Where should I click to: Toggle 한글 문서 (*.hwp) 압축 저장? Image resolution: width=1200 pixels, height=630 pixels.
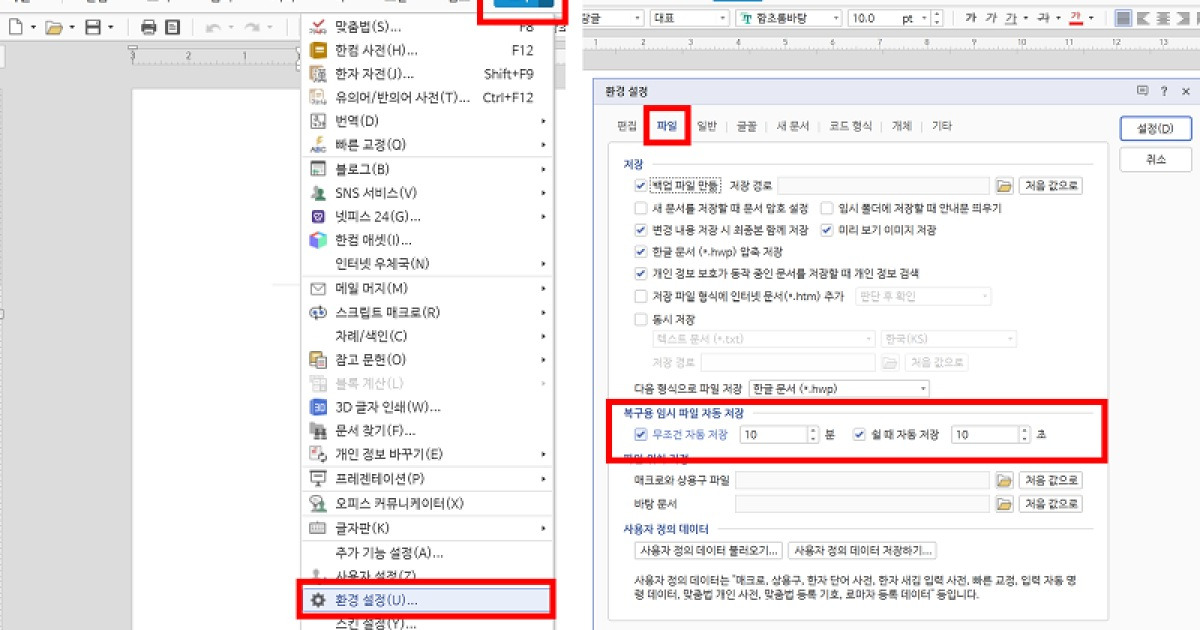click(641, 252)
